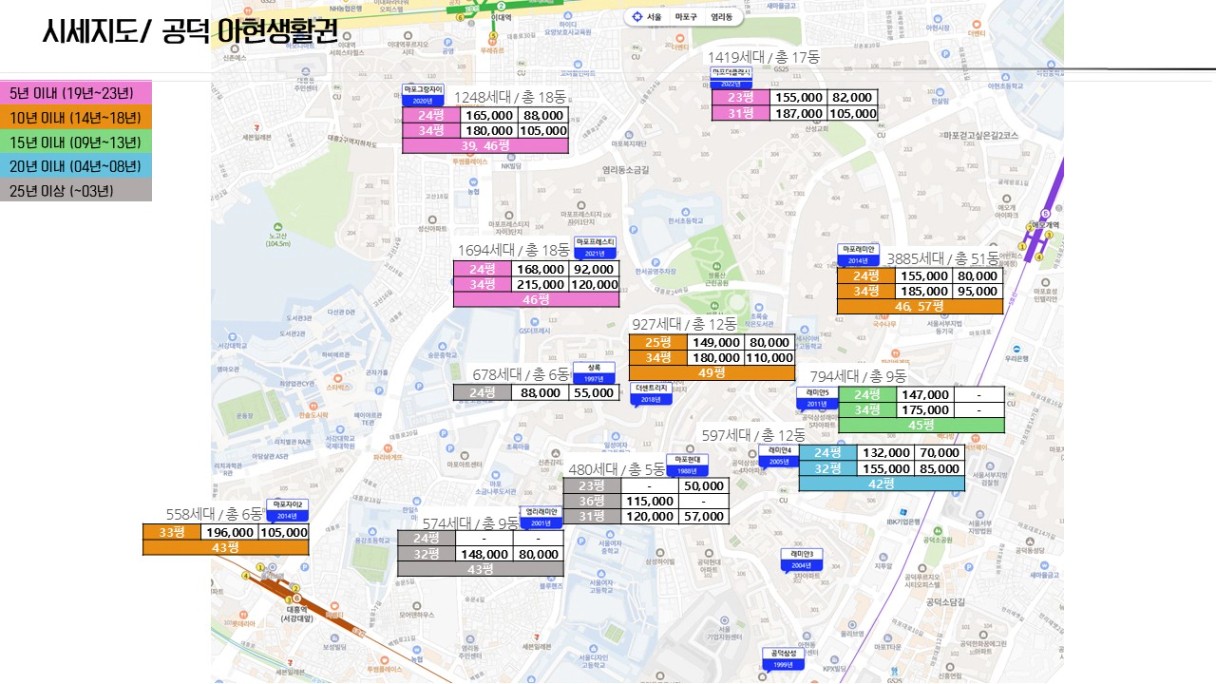
Task: Click the 794세대 / 총 9동 heading
Action: 857,376
